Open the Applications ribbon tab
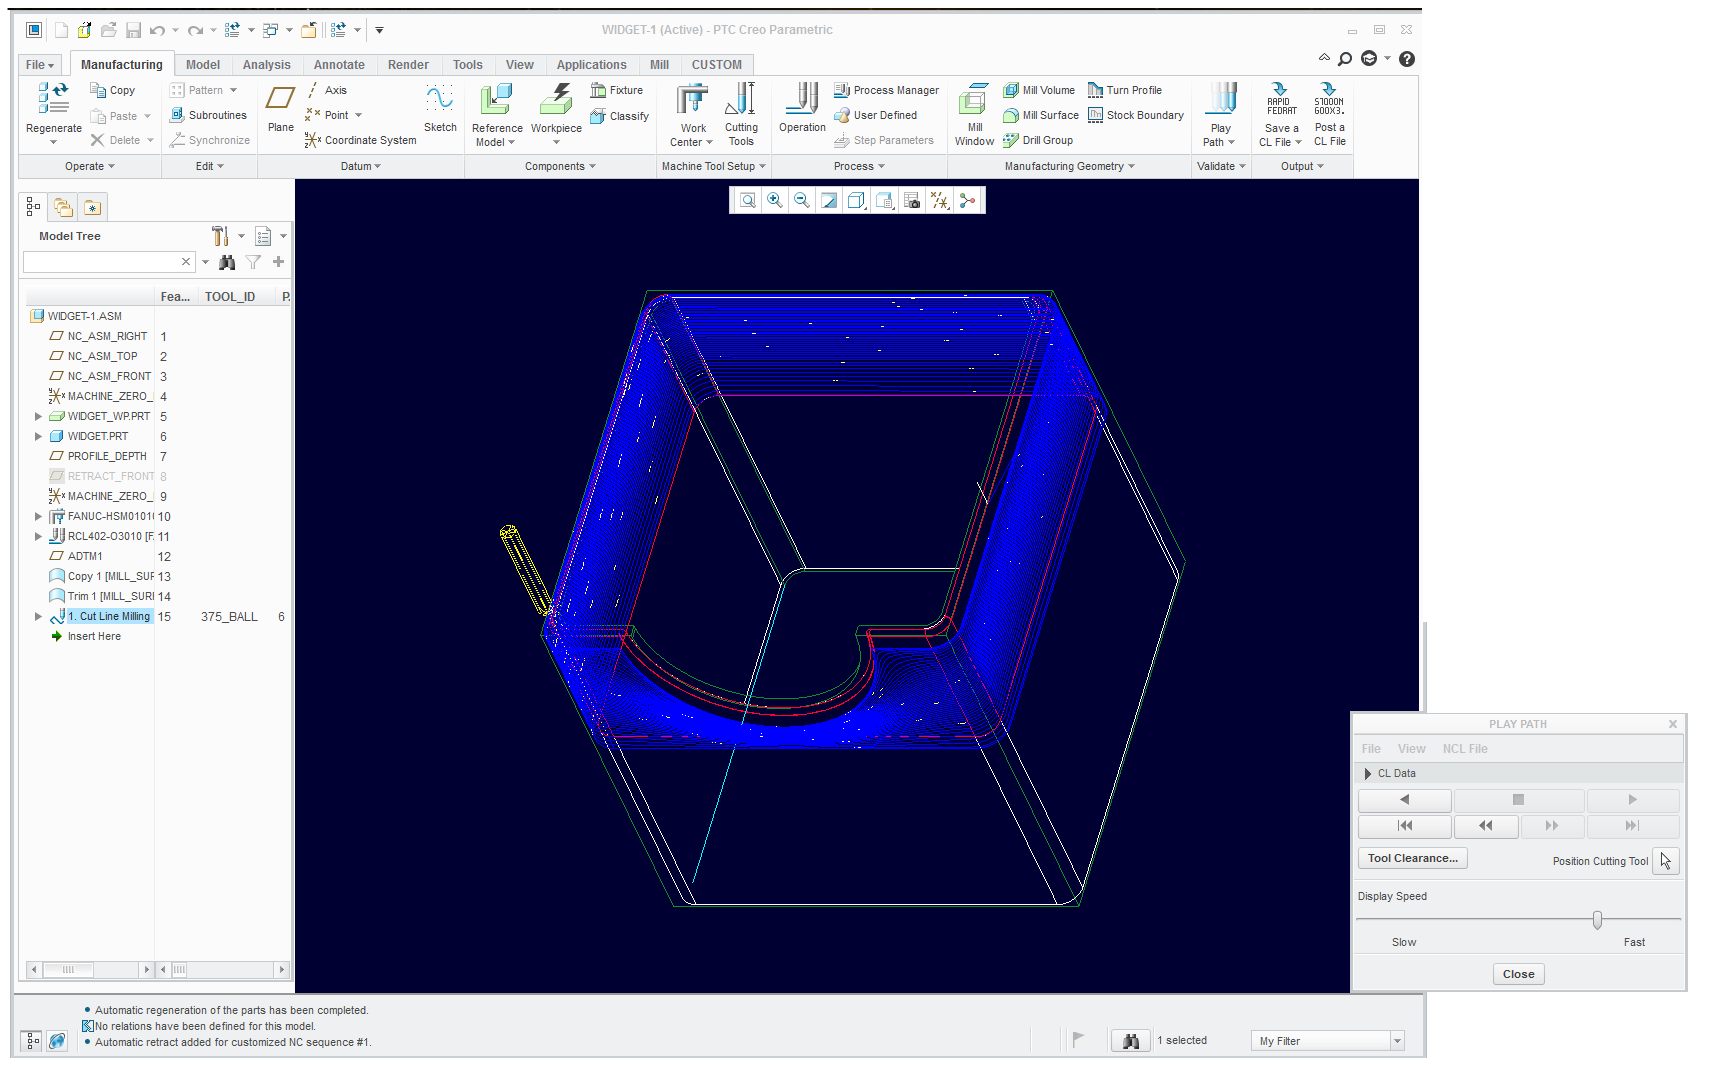1712x1088 pixels. pos(591,65)
